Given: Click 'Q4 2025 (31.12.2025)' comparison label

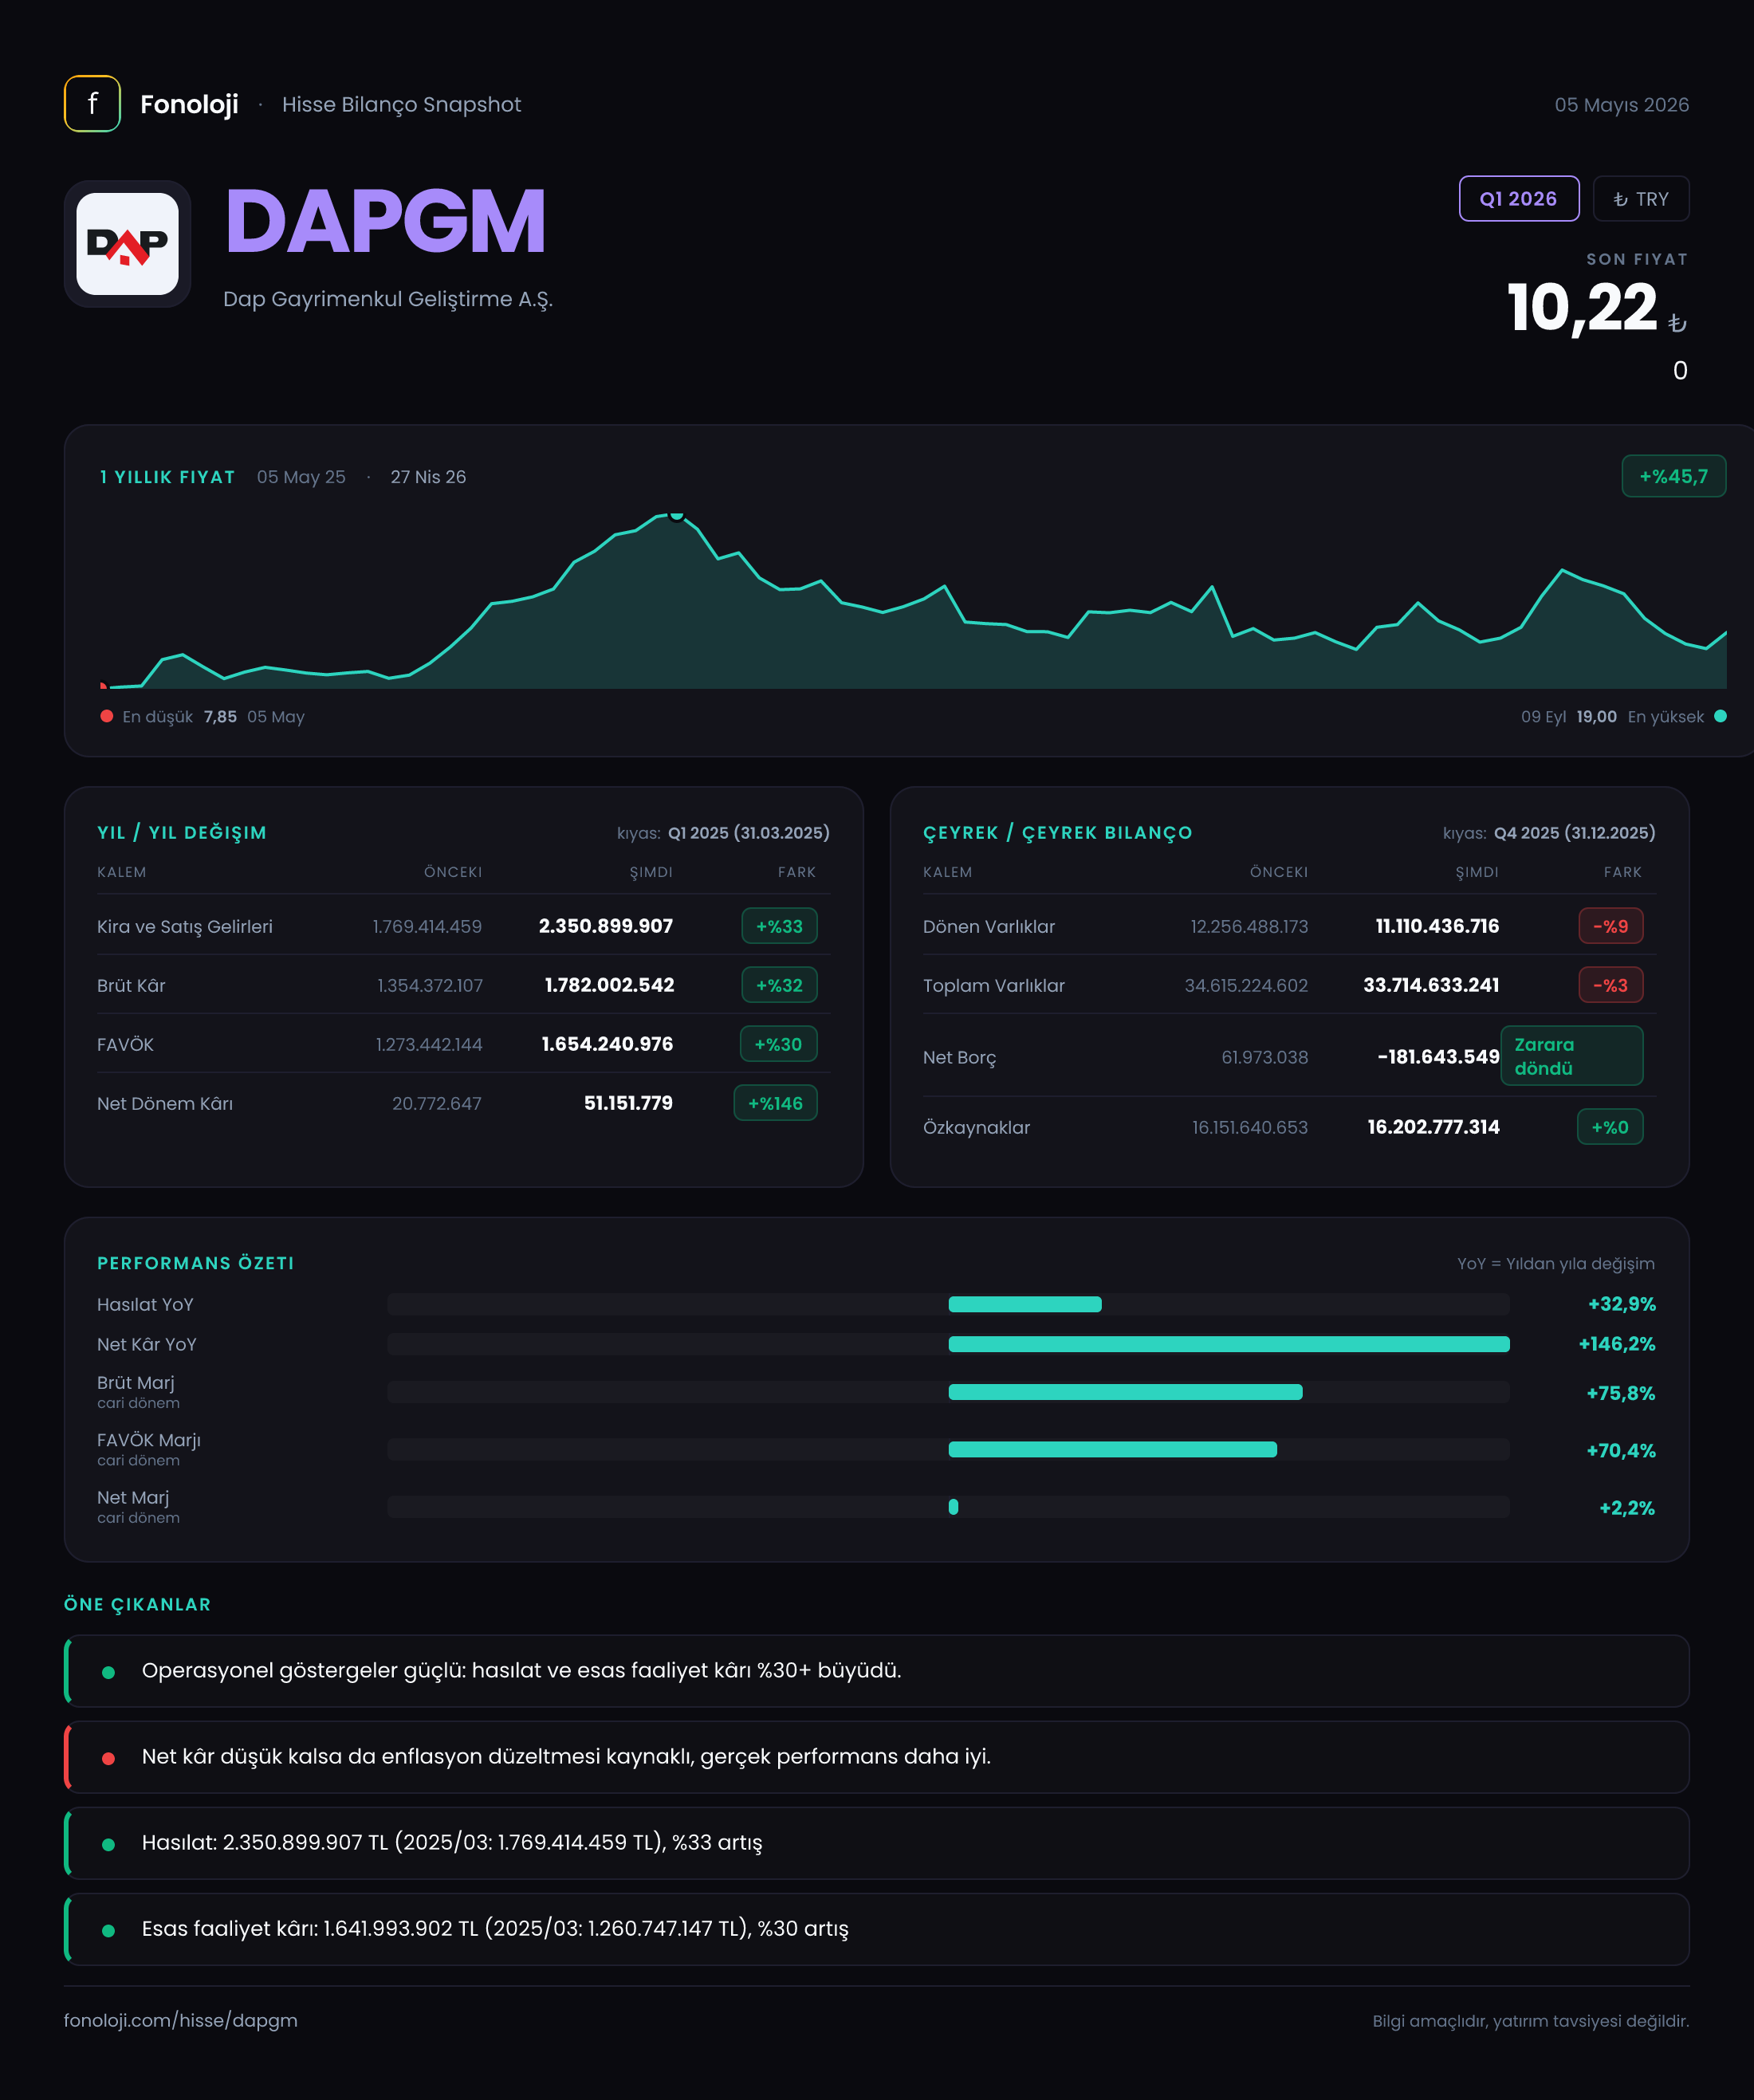Looking at the screenshot, I should [x=1574, y=833].
